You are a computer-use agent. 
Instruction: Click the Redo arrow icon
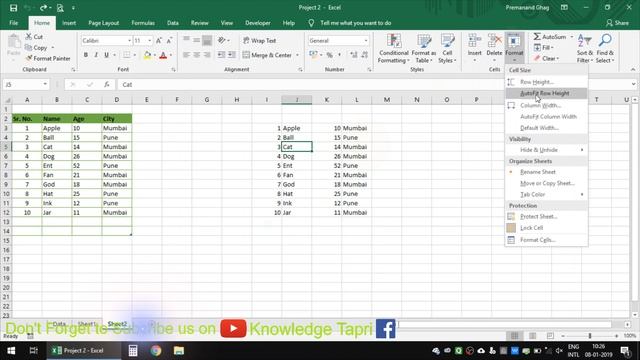pos(43,8)
